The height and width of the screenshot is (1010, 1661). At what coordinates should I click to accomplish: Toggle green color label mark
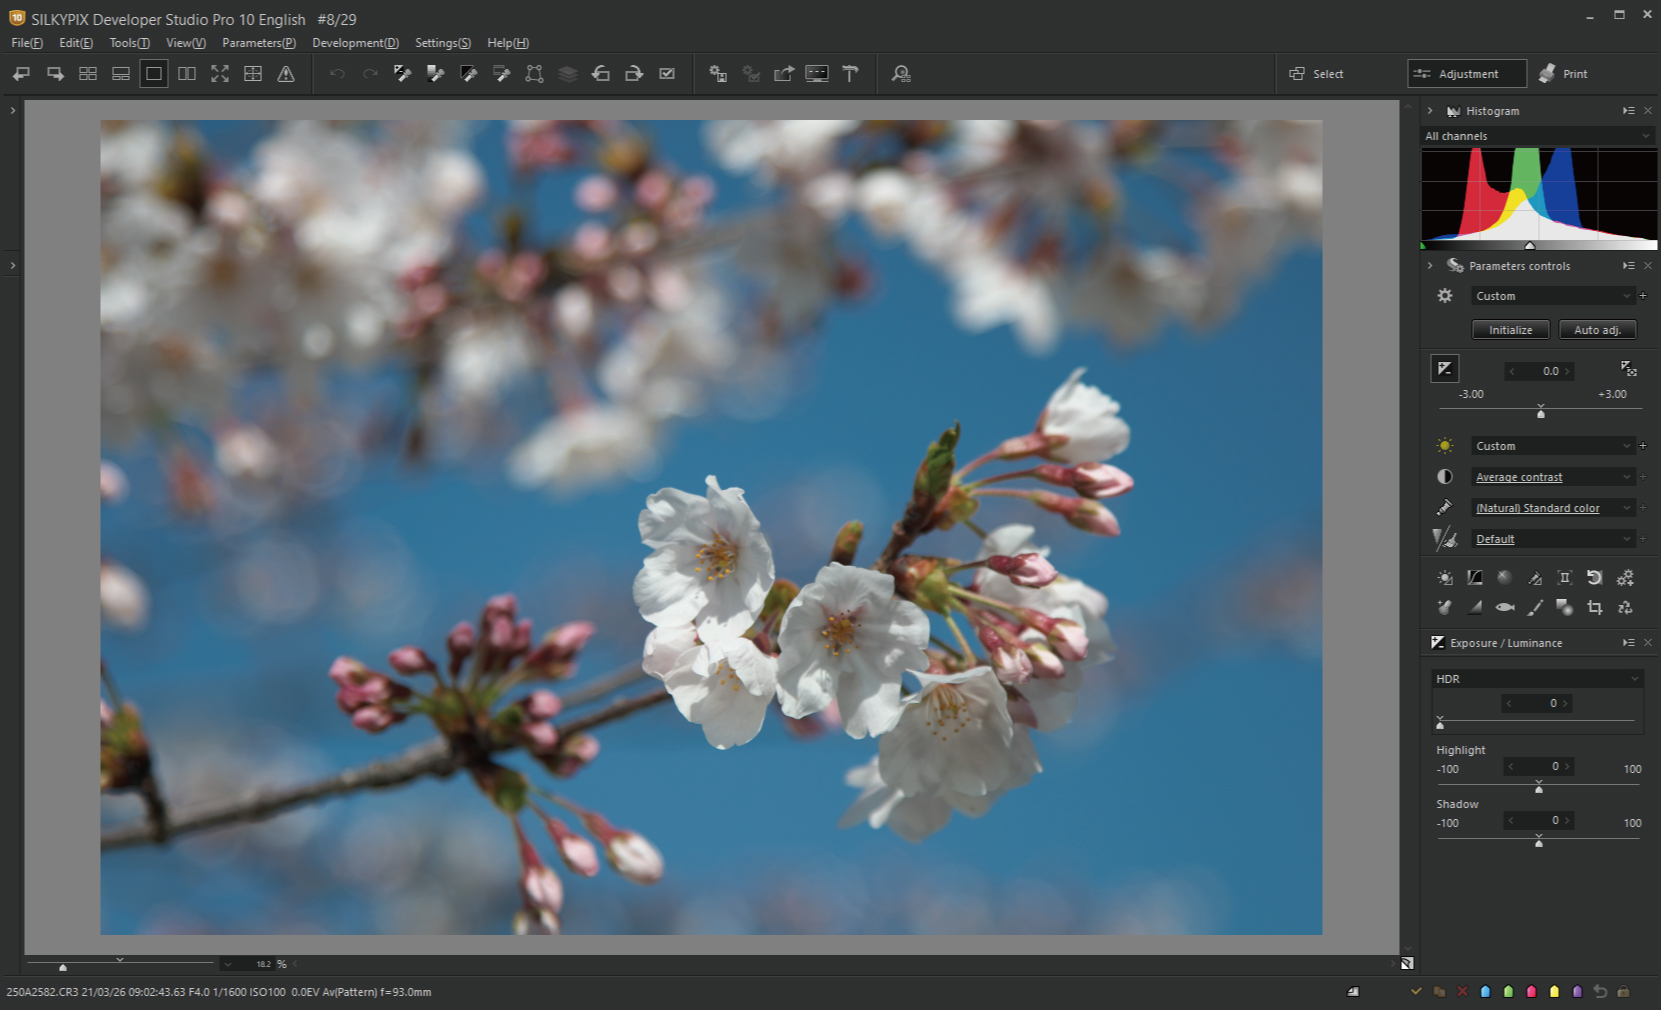[1509, 992]
